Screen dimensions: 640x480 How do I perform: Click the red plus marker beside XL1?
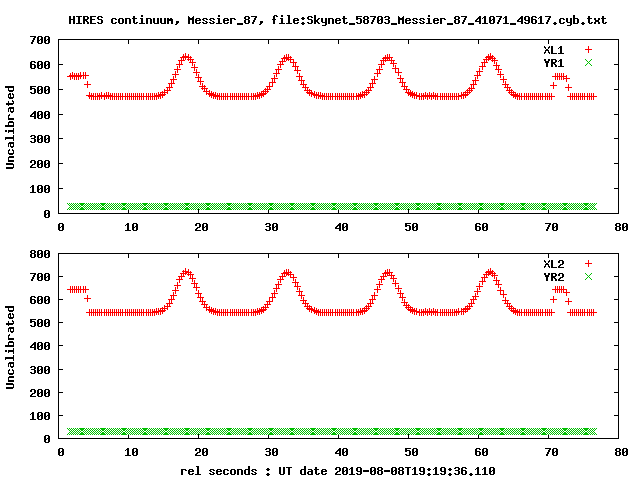point(588,50)
